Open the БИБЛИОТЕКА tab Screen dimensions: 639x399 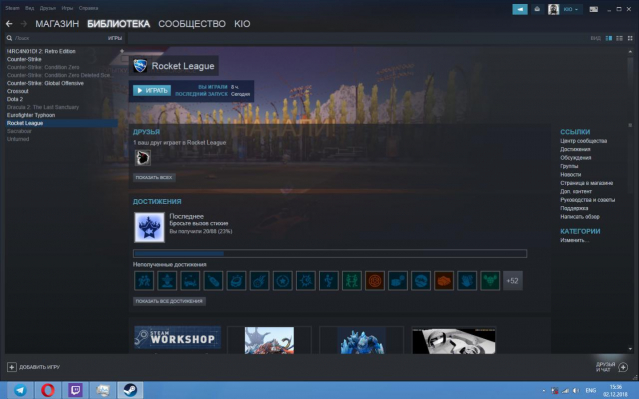(119, 24)
